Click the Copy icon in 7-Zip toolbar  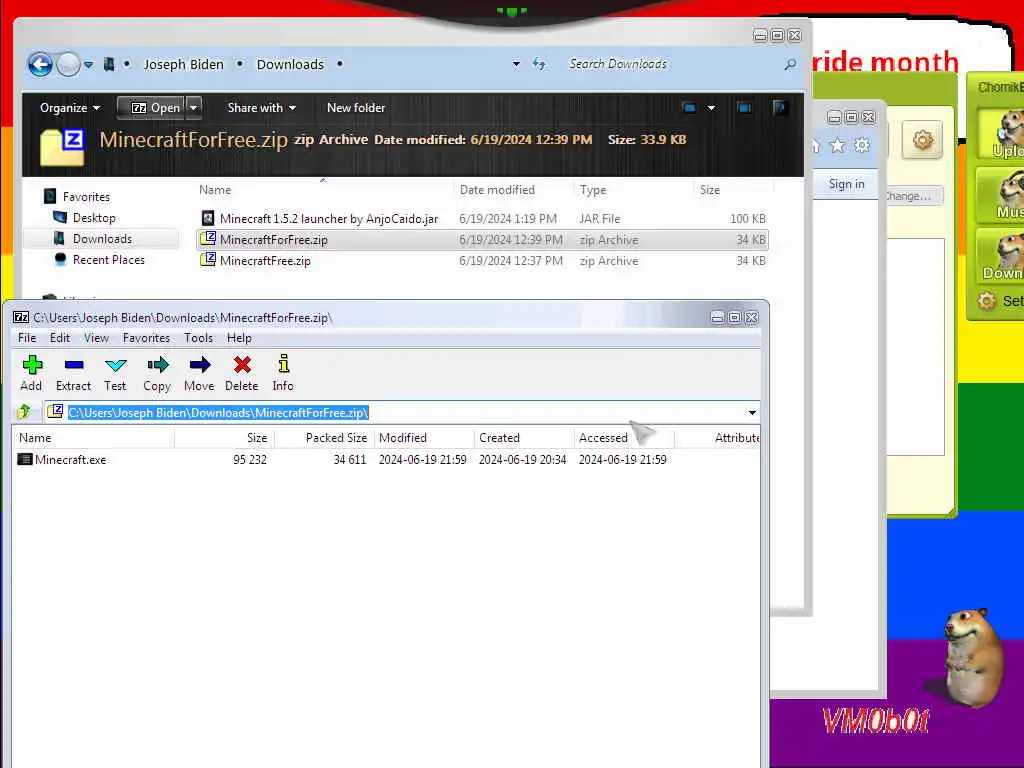click(x=157, y=373)
